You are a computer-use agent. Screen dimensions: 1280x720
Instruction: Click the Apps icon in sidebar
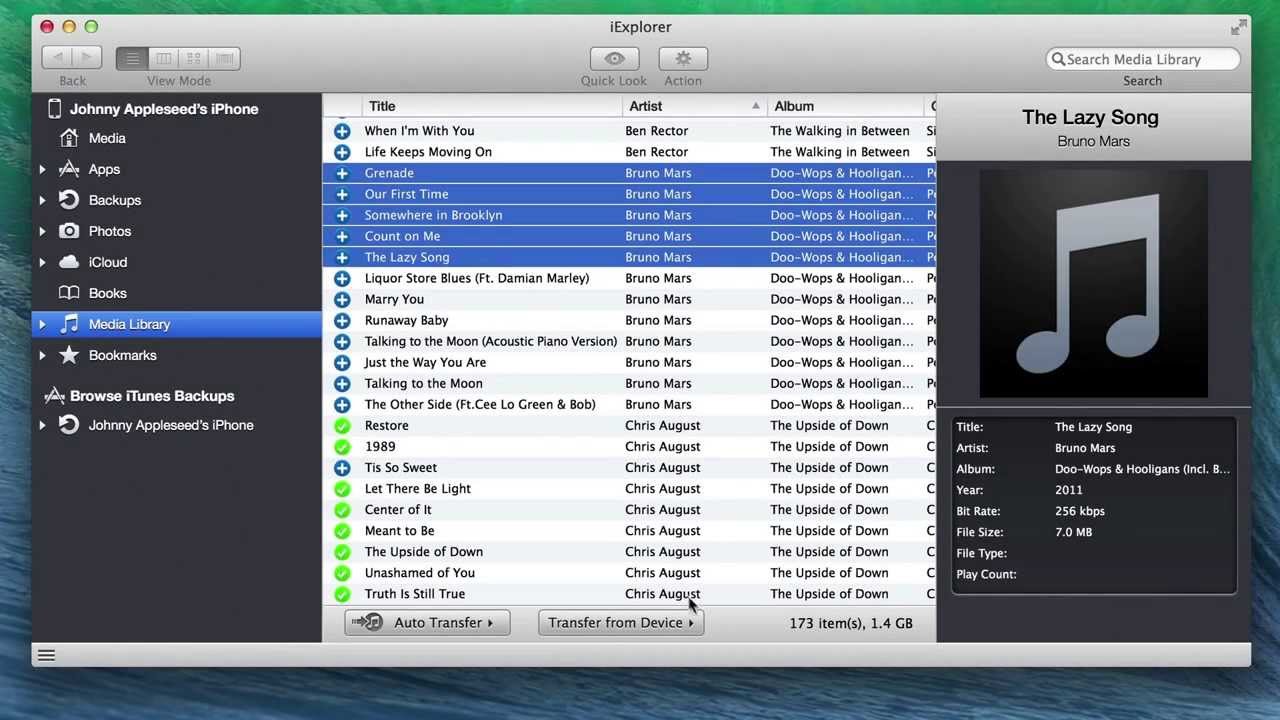pyautogui.click(x=69, y=169)
